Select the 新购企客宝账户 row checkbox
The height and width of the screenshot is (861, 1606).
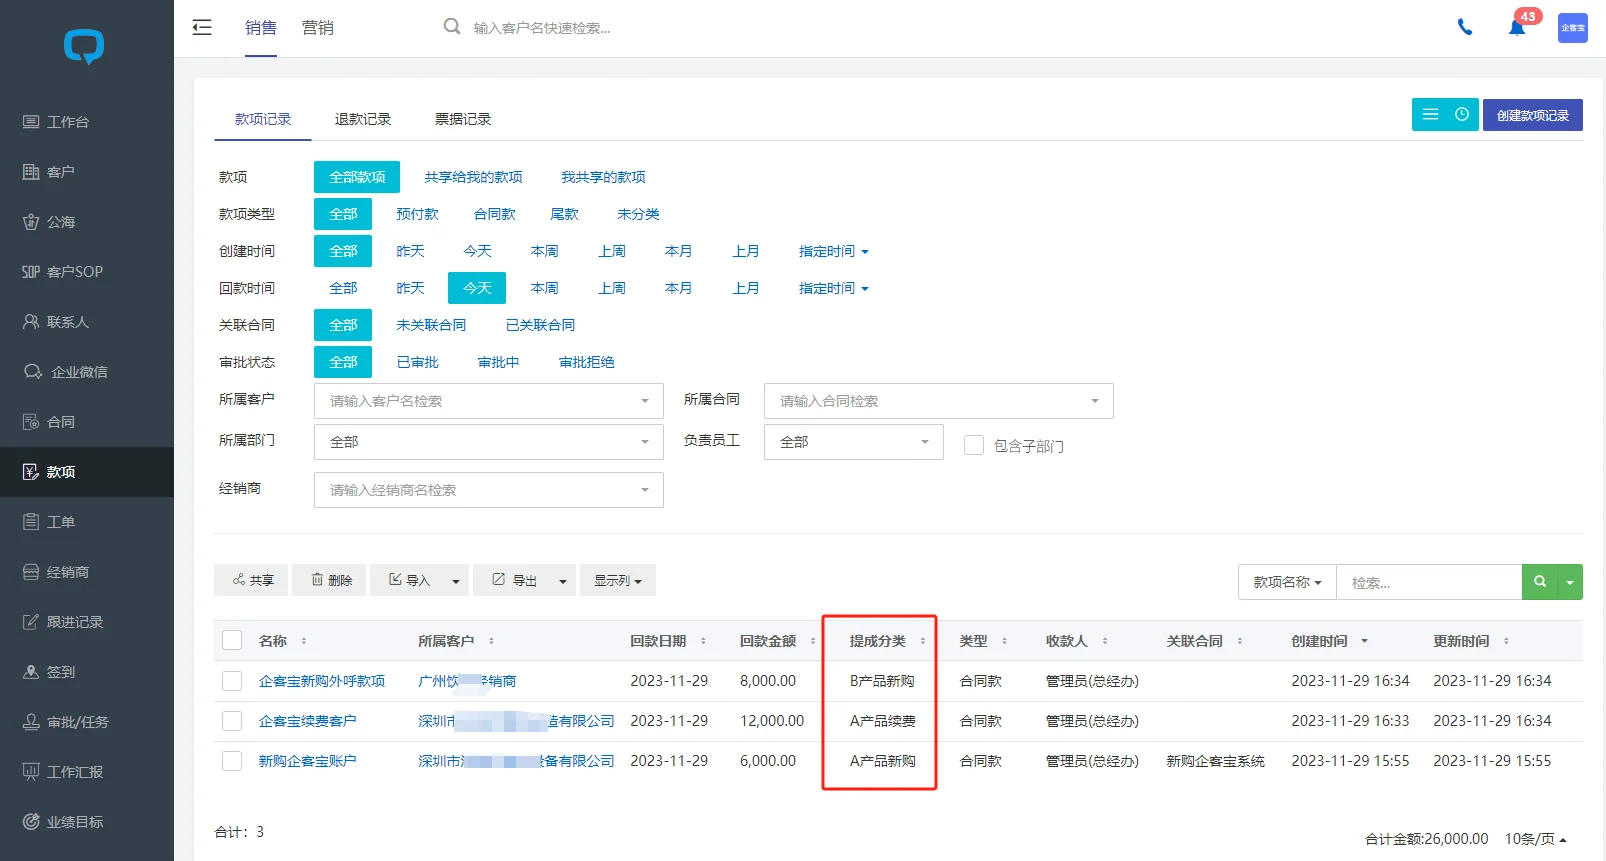coord(232,761)
